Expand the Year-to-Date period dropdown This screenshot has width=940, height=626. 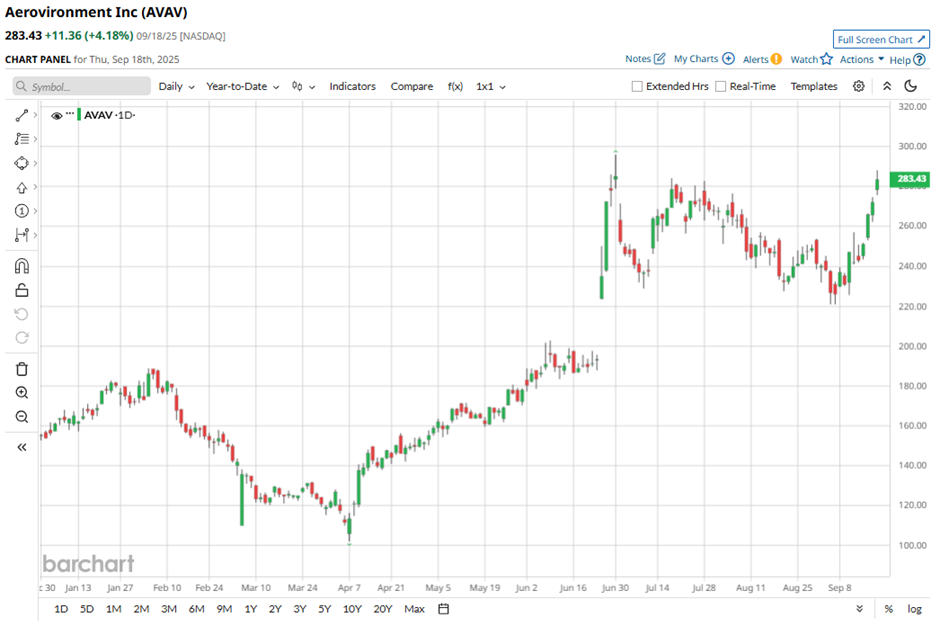pos(242,86)
